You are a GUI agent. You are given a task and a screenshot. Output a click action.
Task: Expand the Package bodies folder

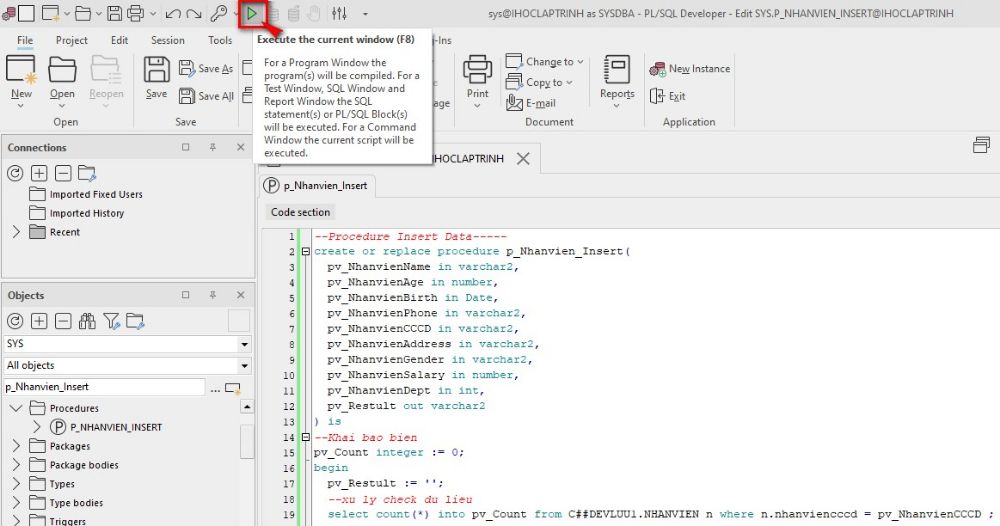click(x=16, y=465)
